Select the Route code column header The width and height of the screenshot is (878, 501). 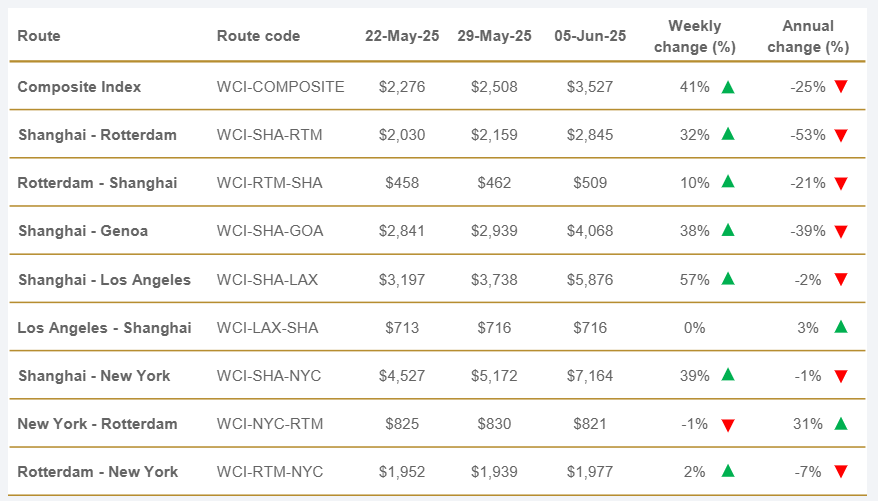pos(258,36)
